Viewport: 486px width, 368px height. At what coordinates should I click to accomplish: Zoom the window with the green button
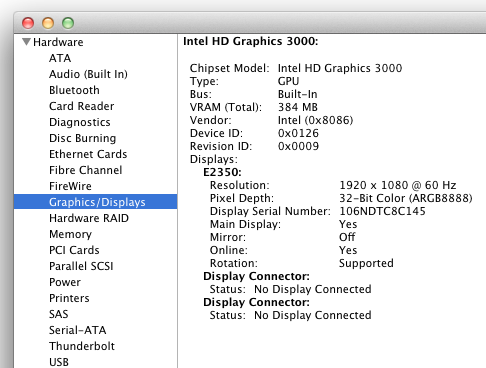pos(68,23)
